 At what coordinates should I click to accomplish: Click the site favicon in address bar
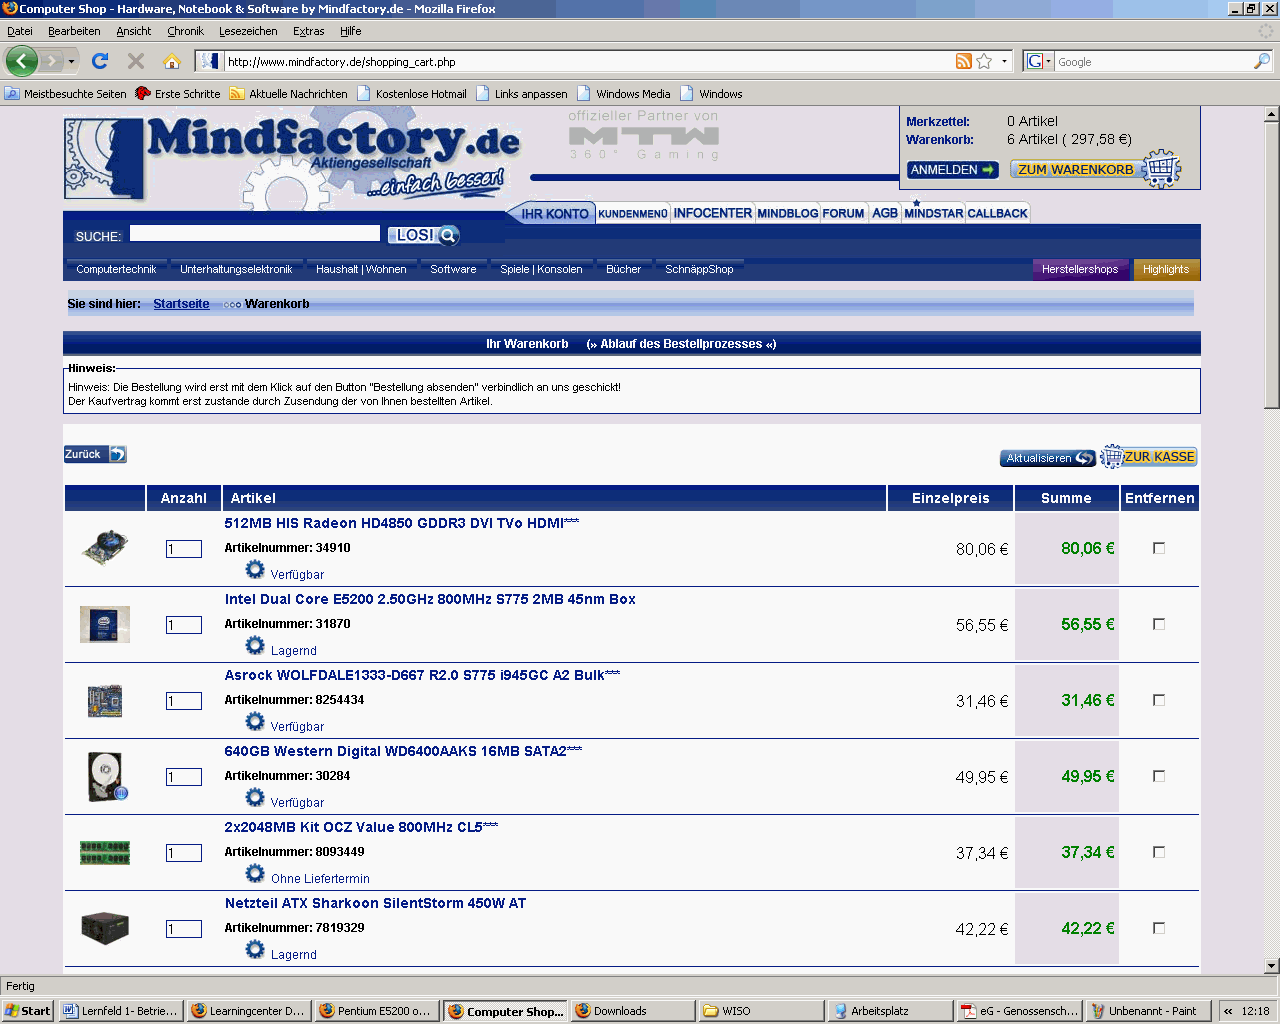(210, 61)
